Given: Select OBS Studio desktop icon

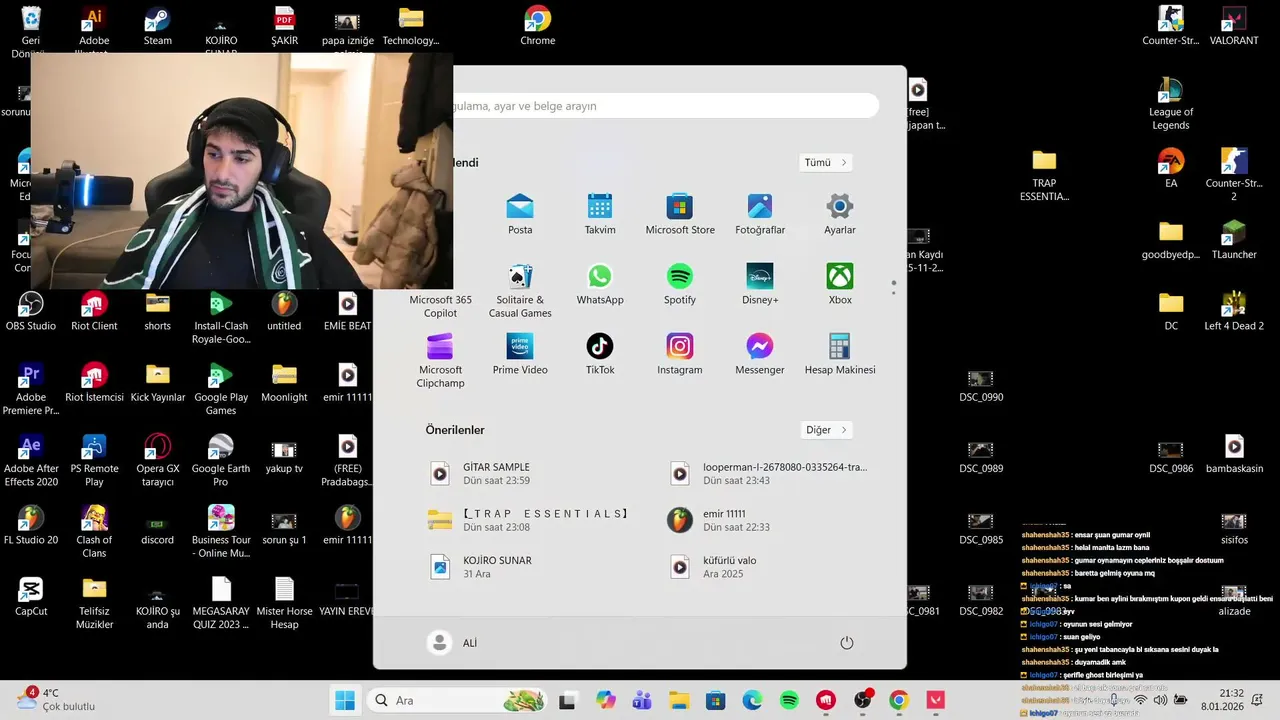Looking at the screenshot, I should [x=31, y=311].
